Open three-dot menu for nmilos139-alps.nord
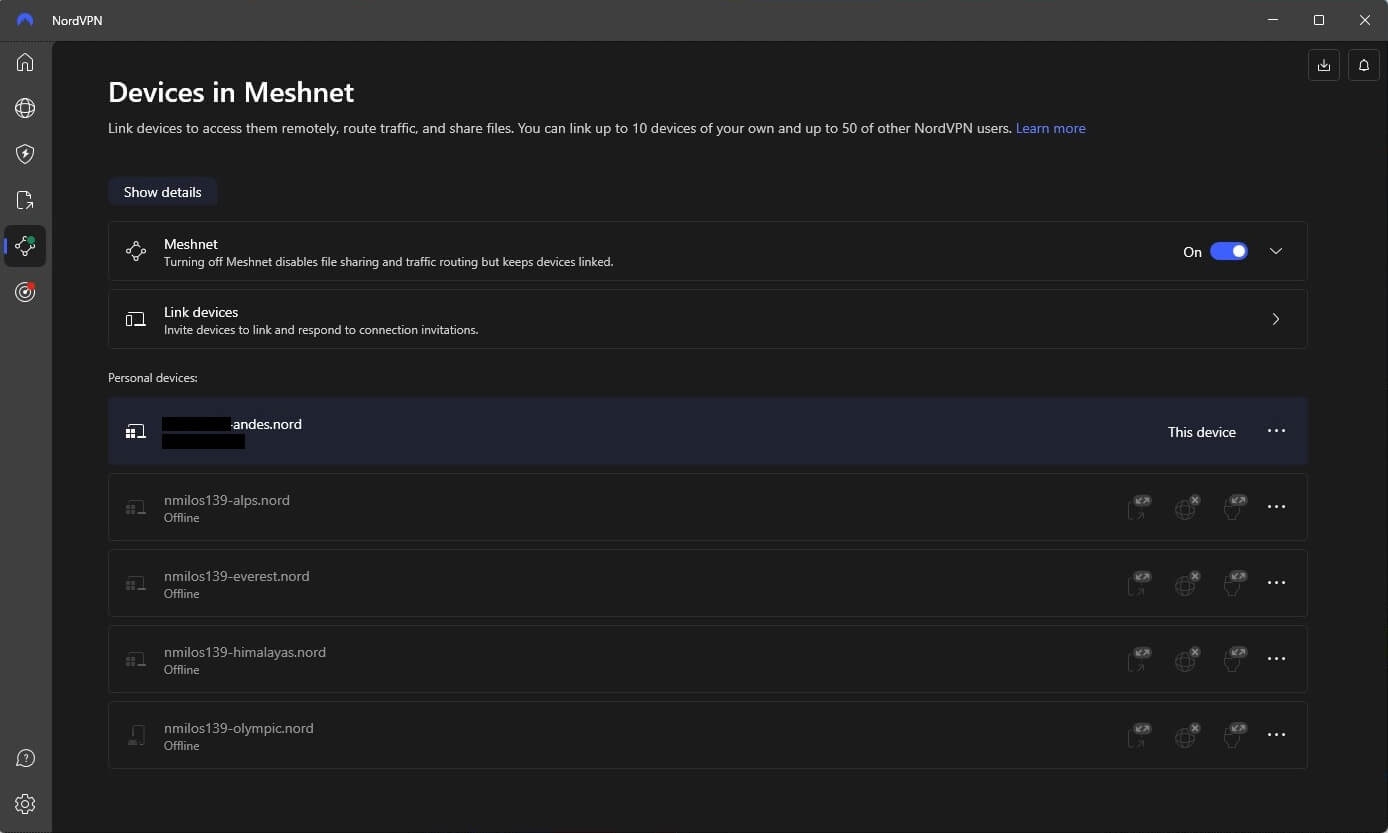 click(x=1276, y=507)
